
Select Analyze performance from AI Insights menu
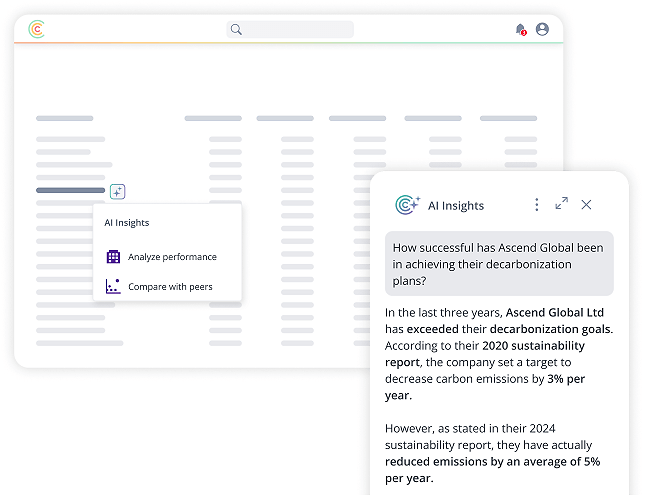(x=172, y=257)
